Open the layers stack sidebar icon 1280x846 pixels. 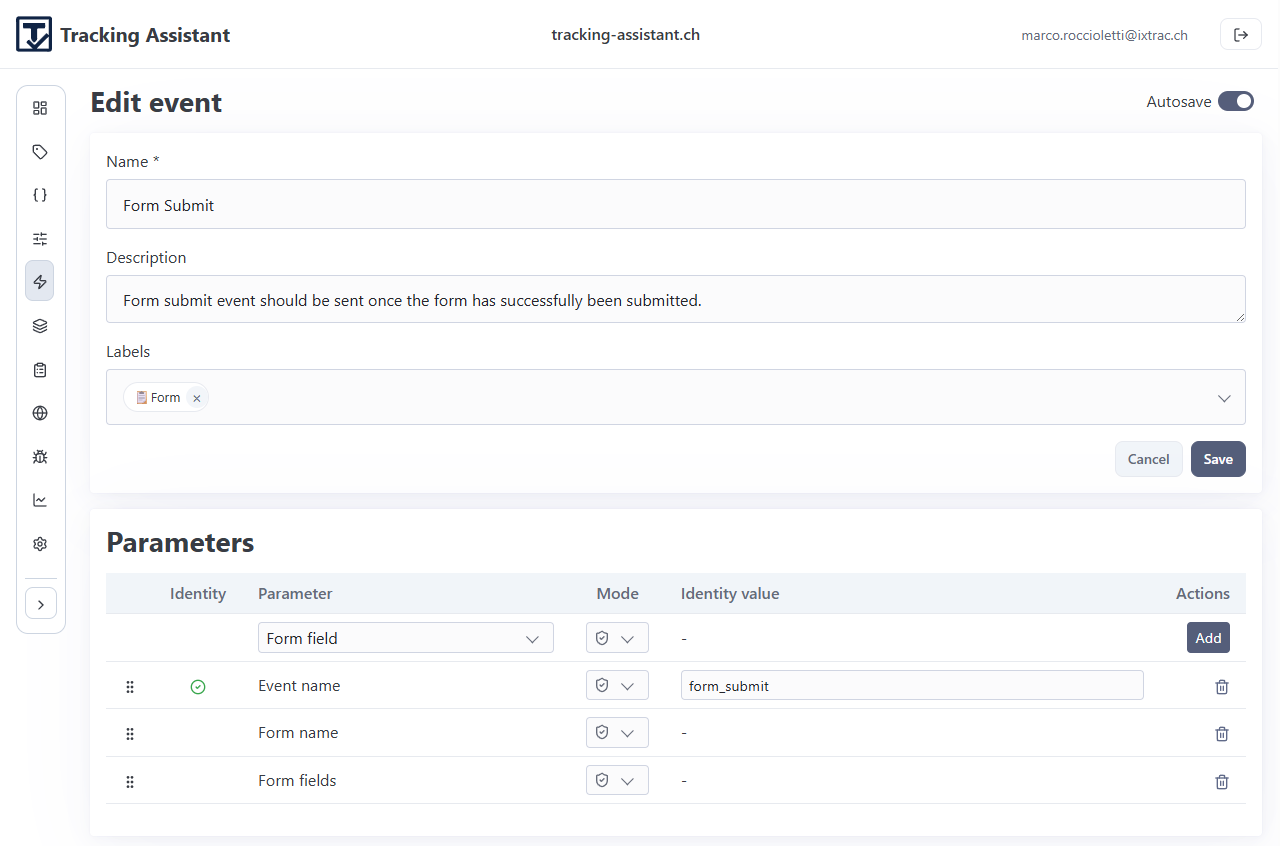(x=40, y=326)
